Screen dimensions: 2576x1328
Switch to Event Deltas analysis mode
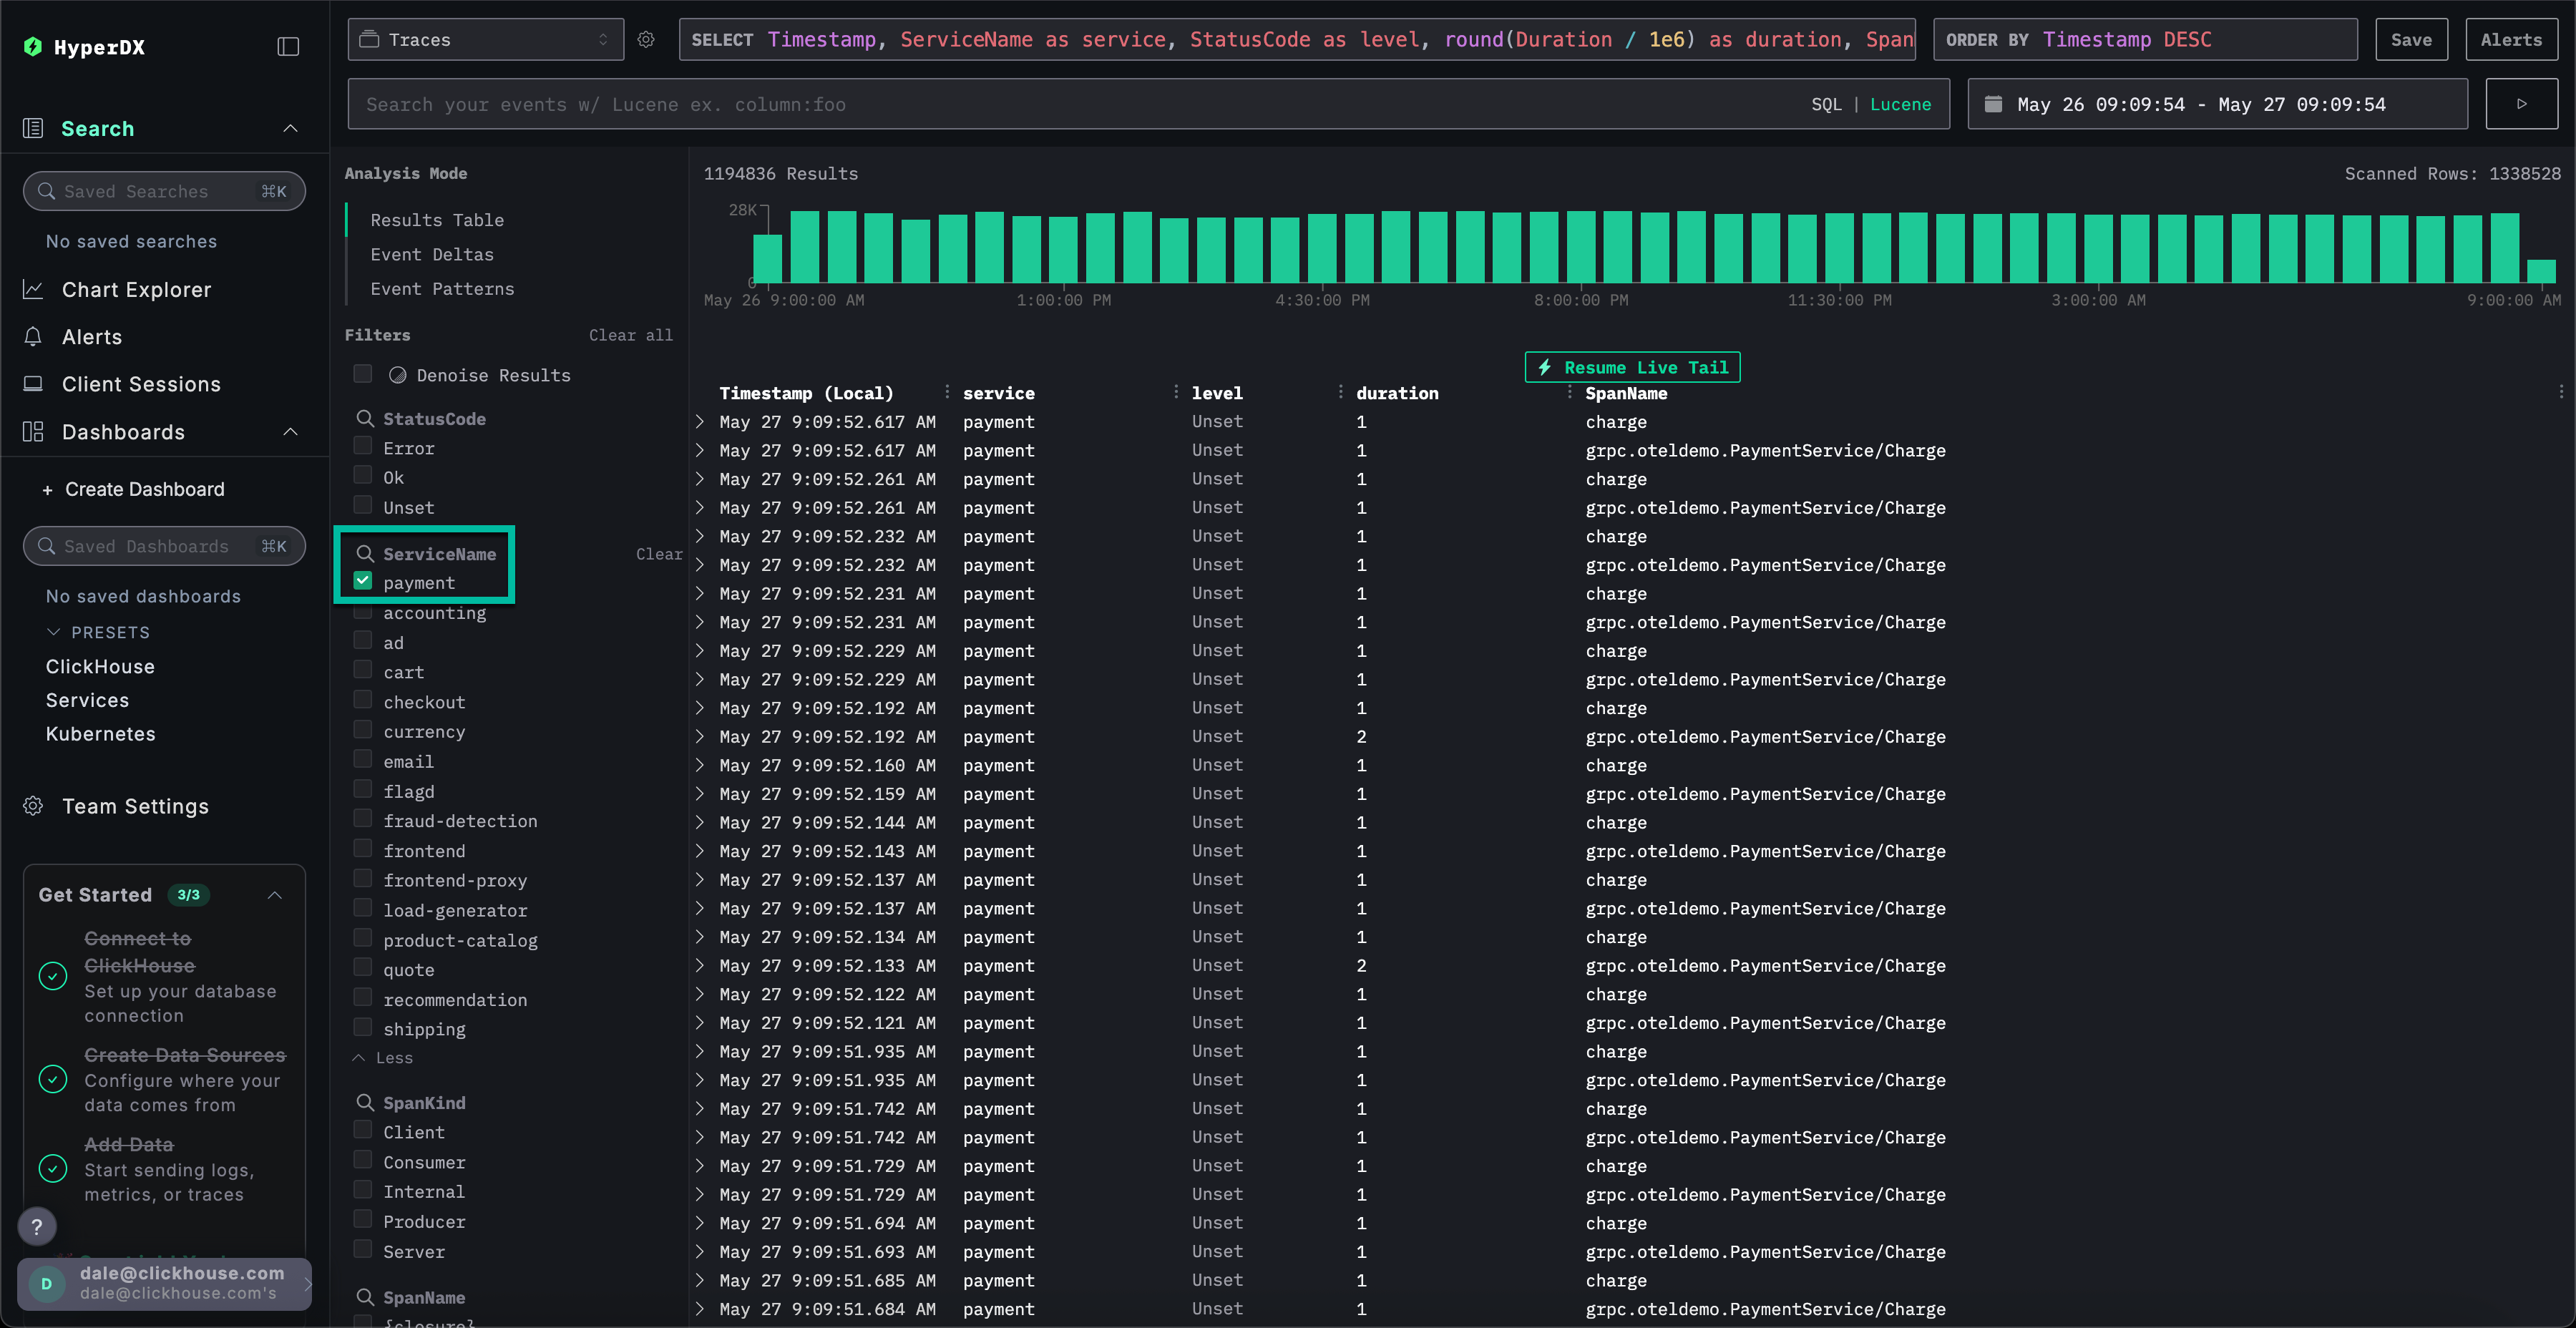point(431,255)
